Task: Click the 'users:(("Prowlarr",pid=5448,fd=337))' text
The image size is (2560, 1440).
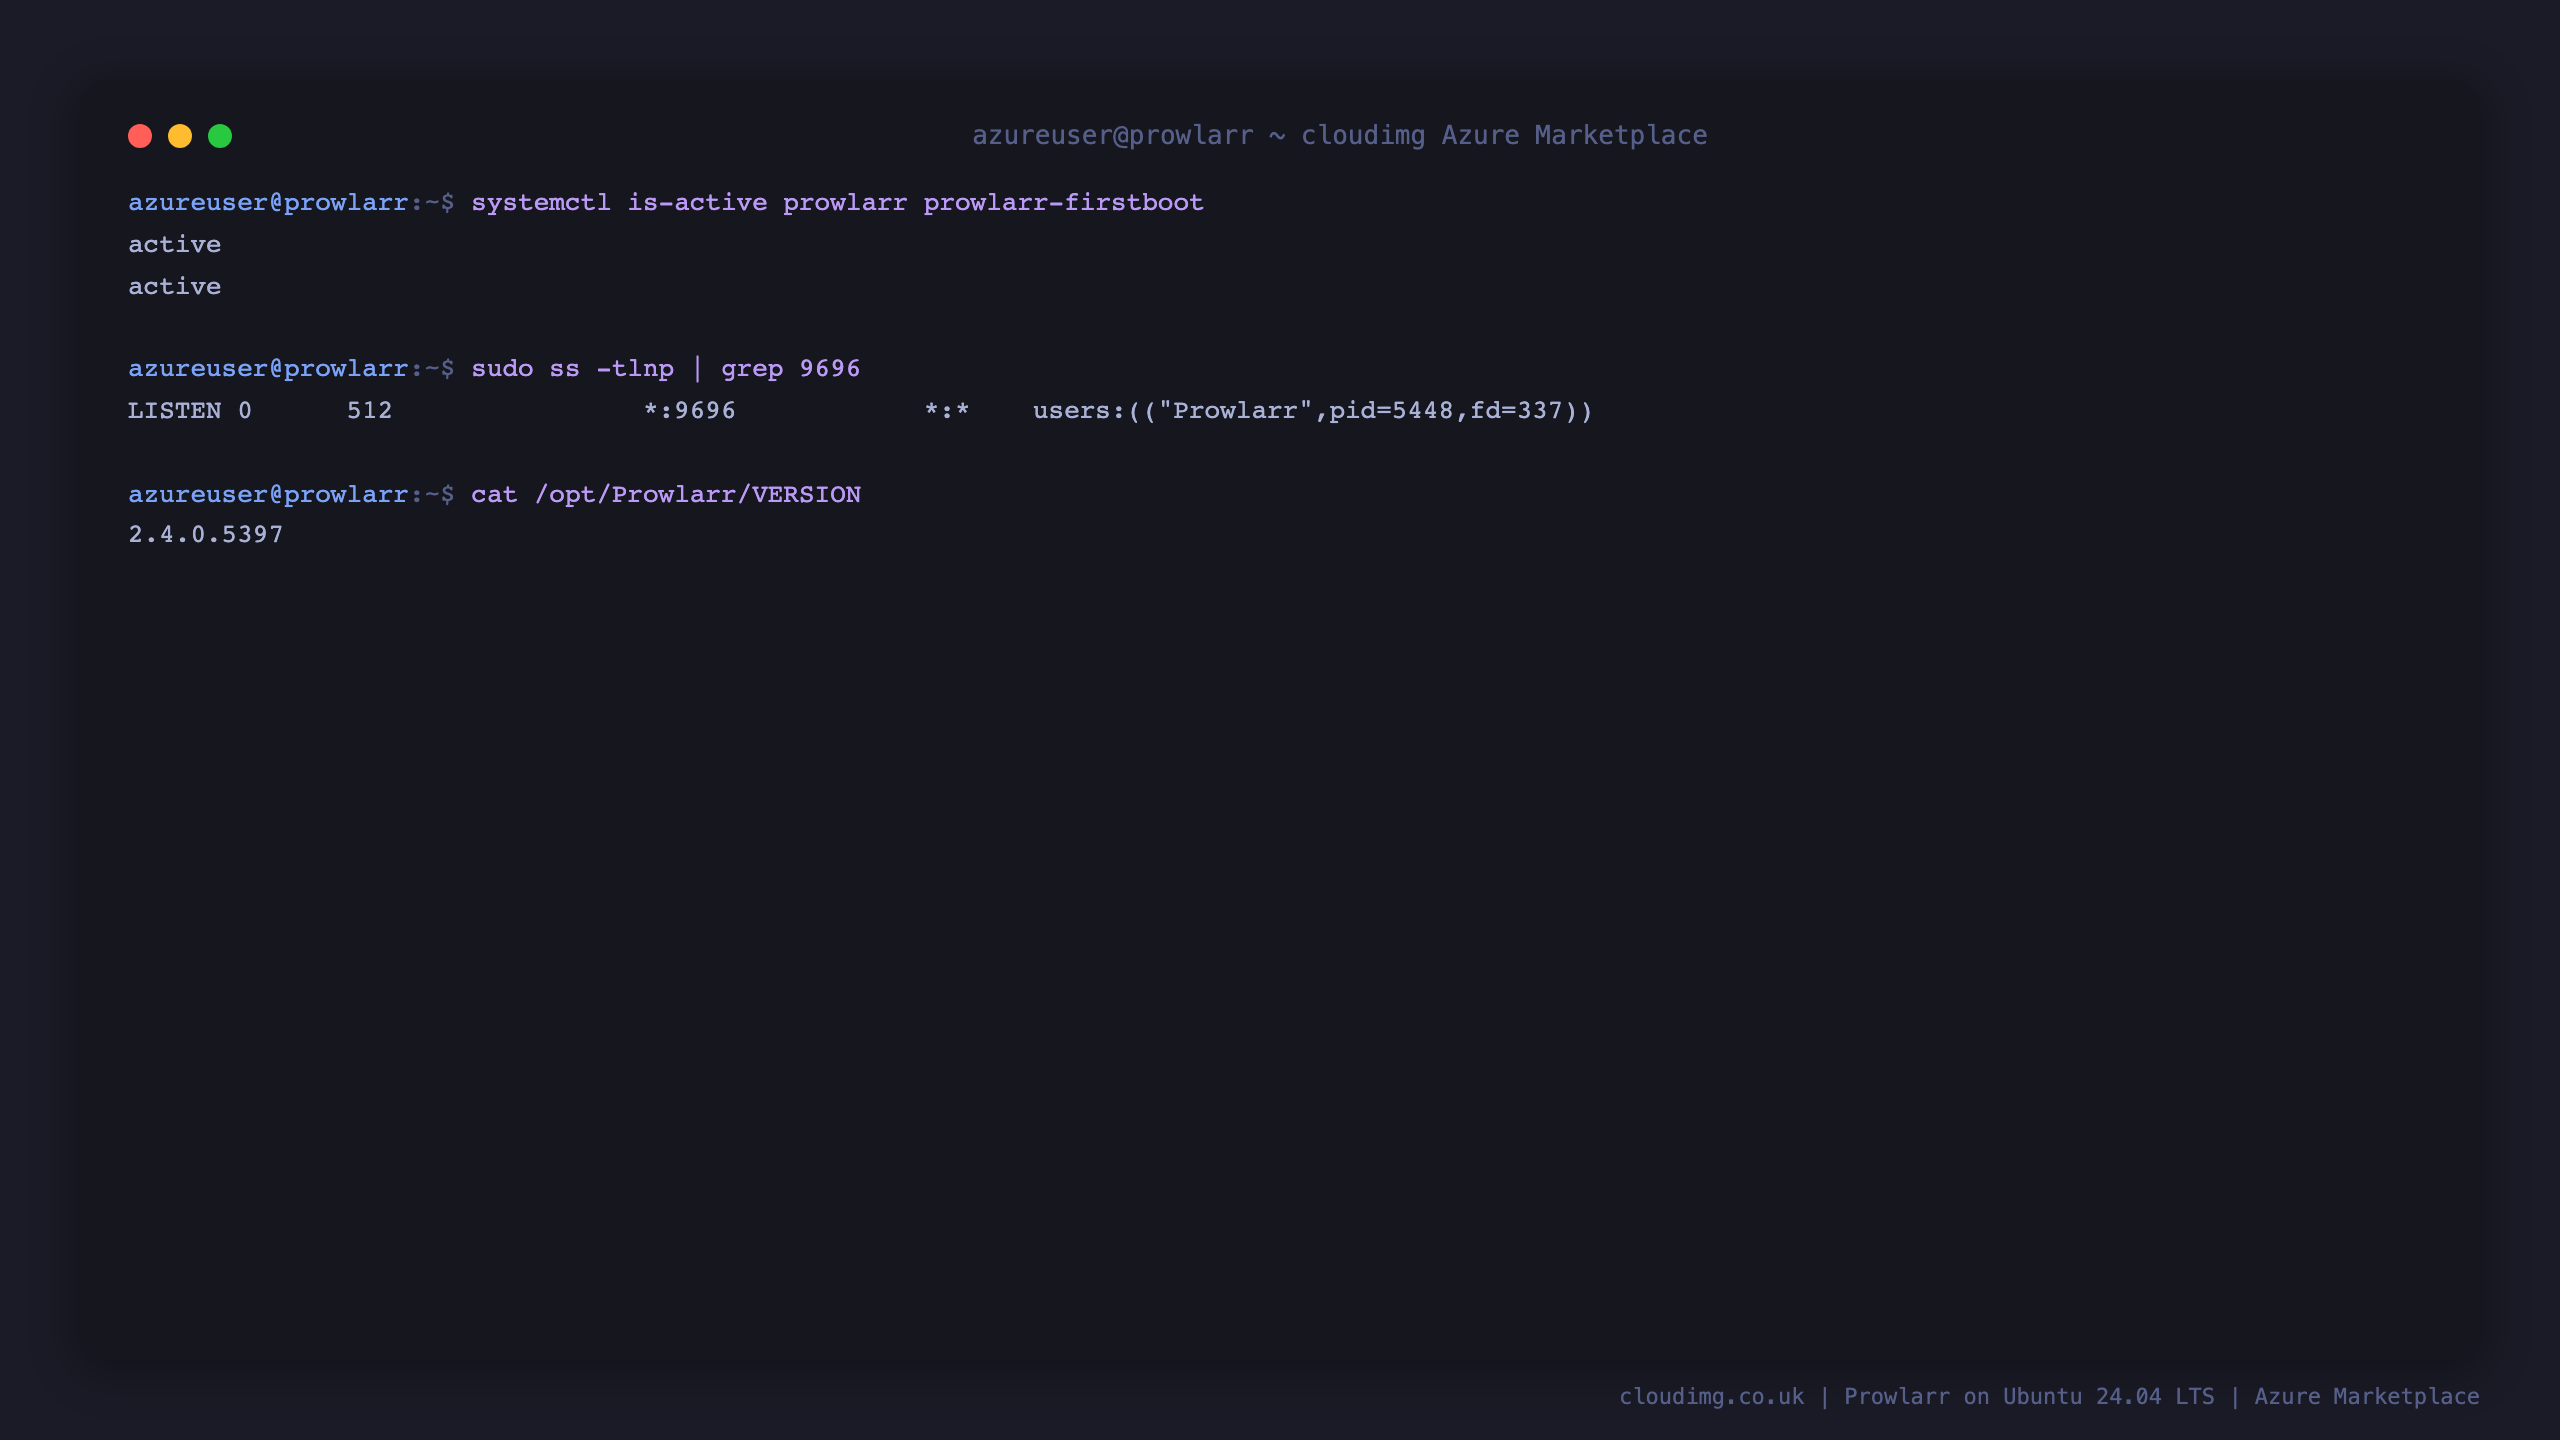Action: 1313,411
